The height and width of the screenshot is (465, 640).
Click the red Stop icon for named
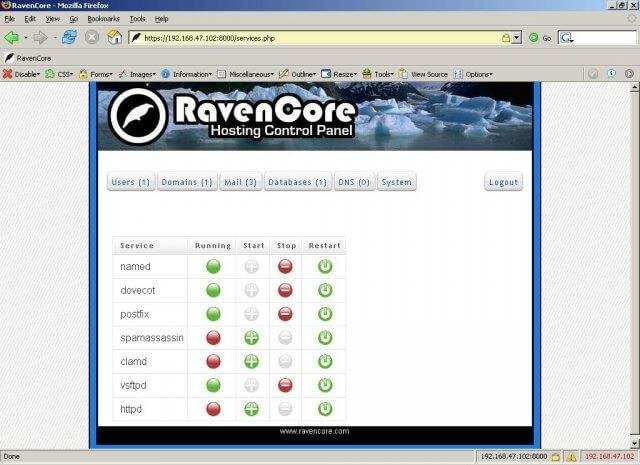coord(285,266)
